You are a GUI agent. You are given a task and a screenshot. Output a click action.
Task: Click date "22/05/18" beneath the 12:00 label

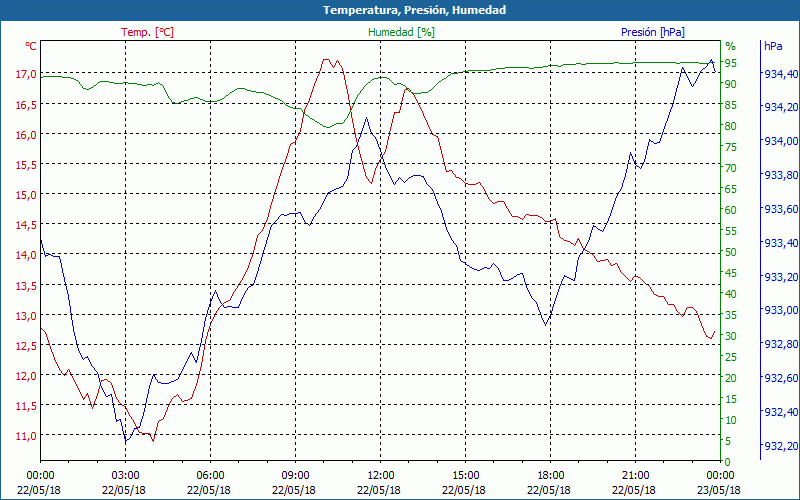coord(381,490)
